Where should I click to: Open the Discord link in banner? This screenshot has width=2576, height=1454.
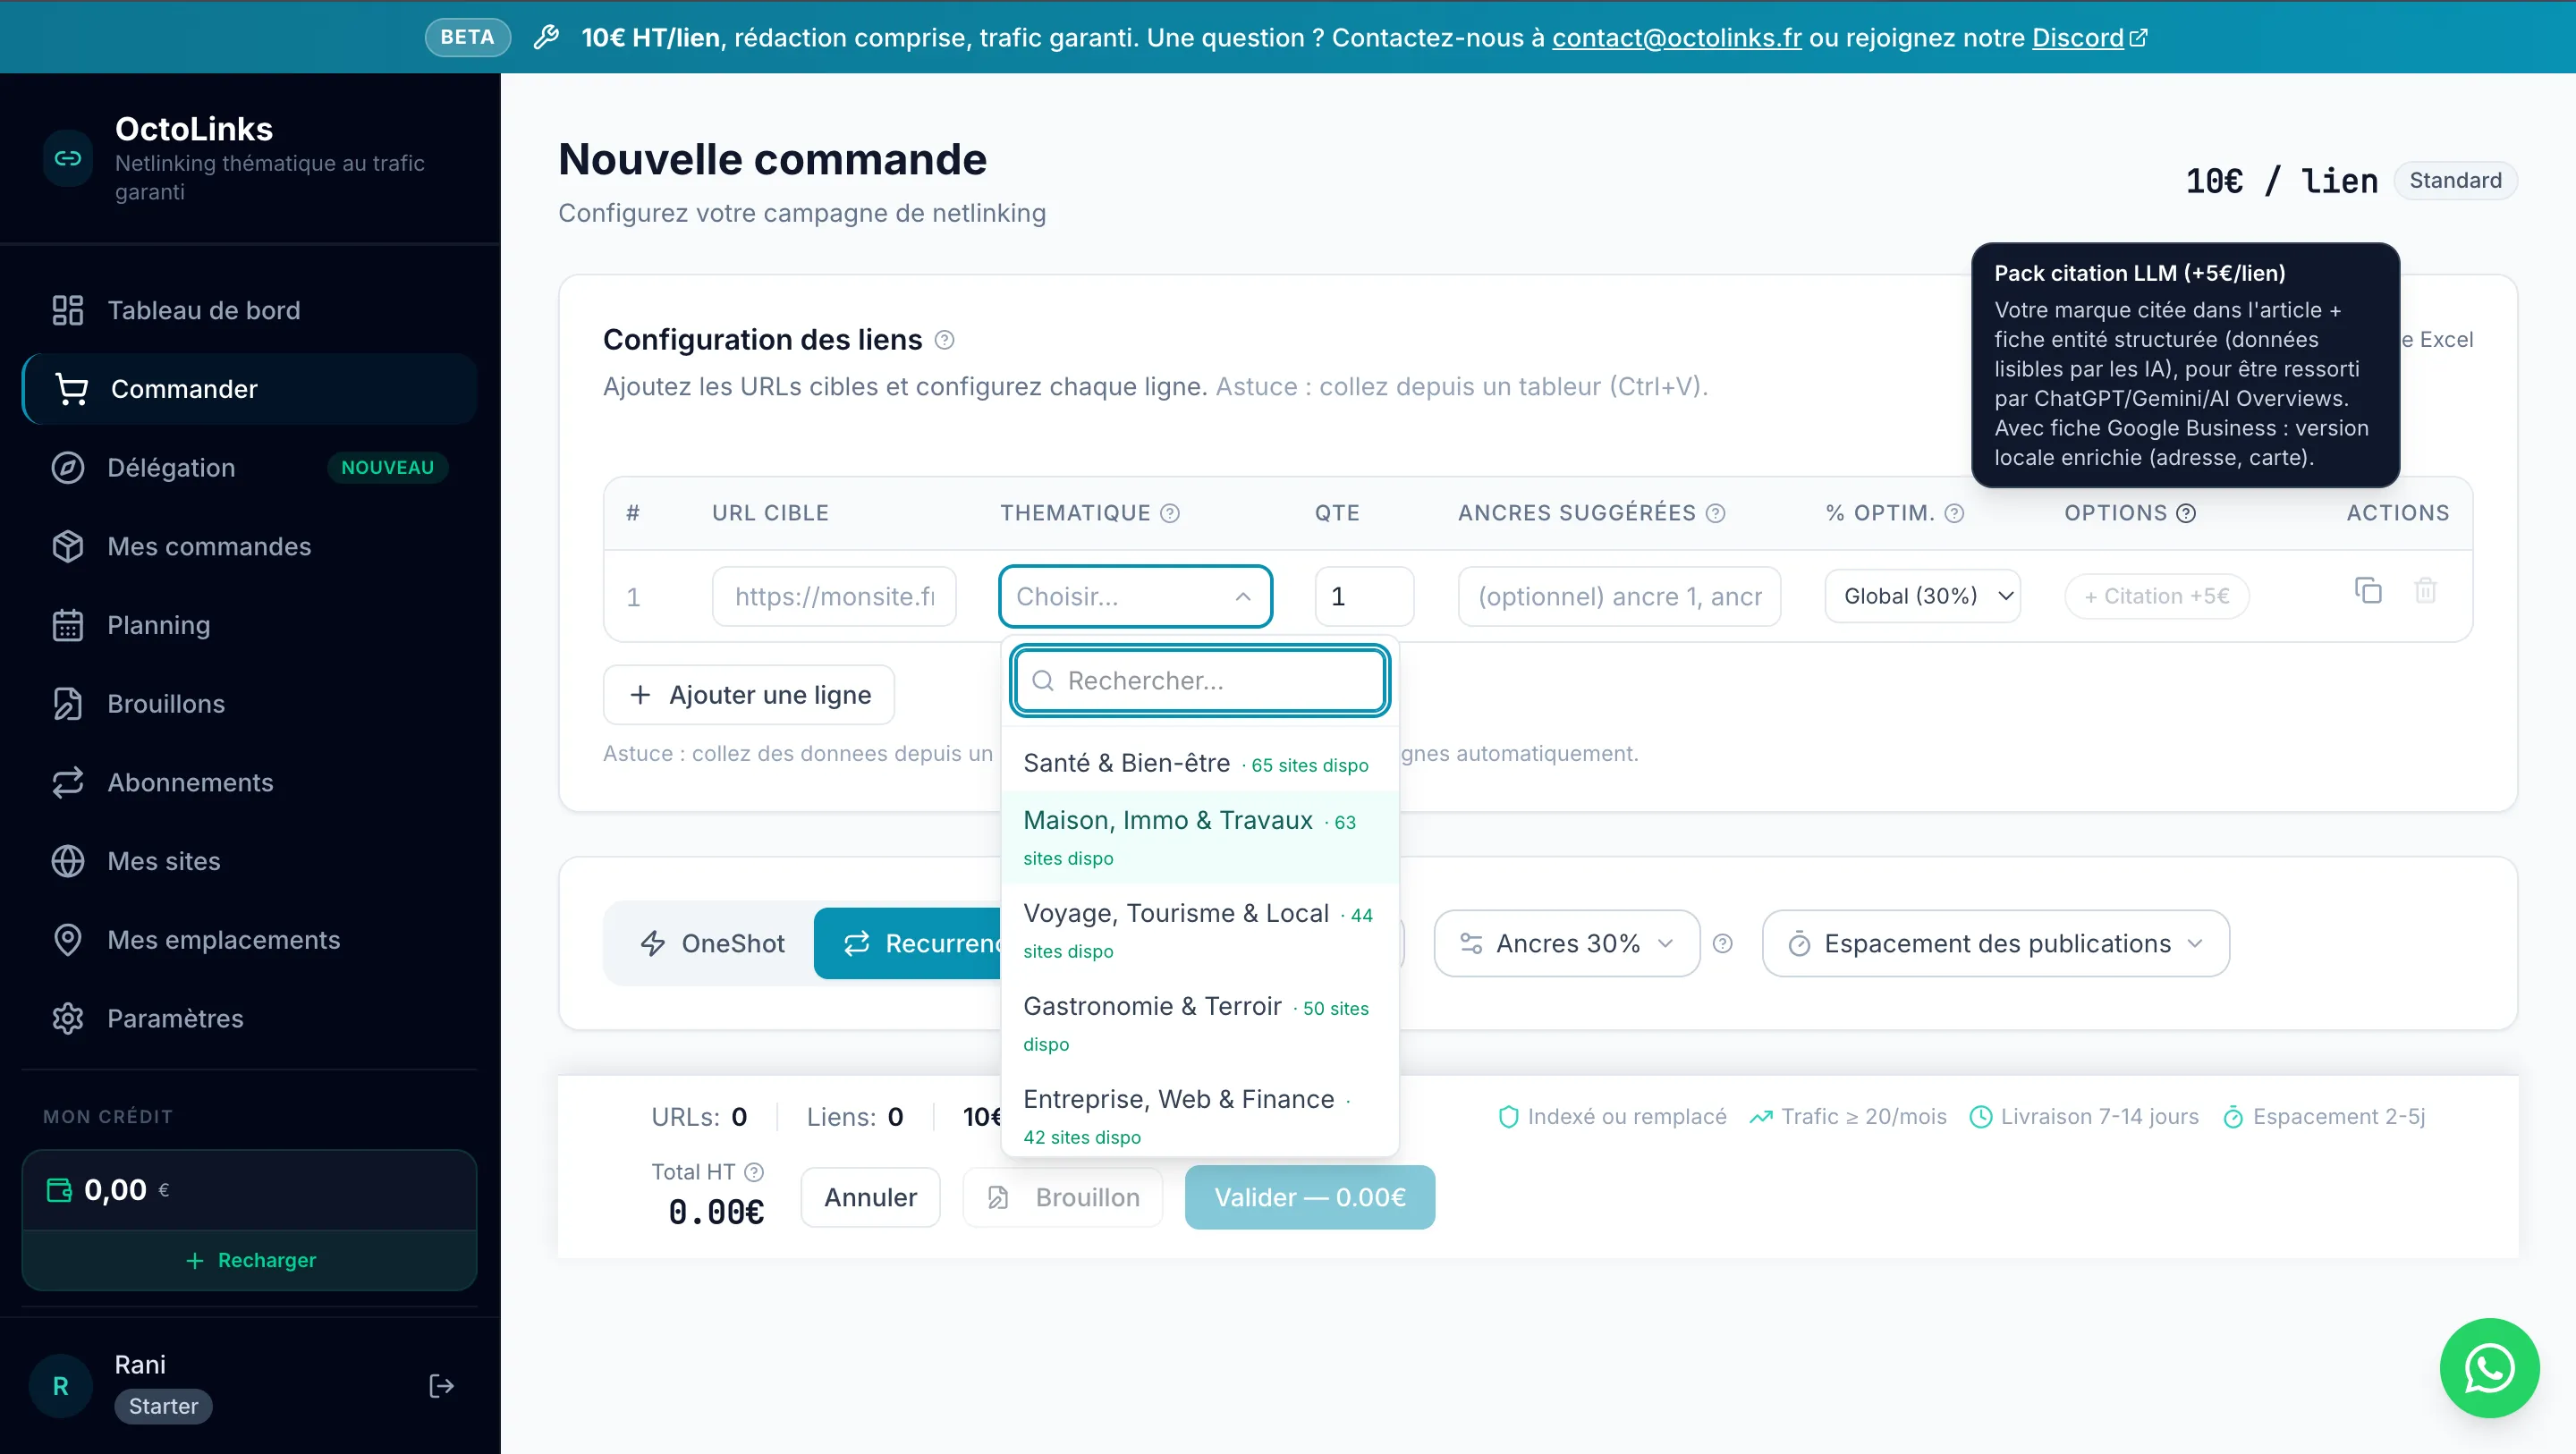[2088, 38]
